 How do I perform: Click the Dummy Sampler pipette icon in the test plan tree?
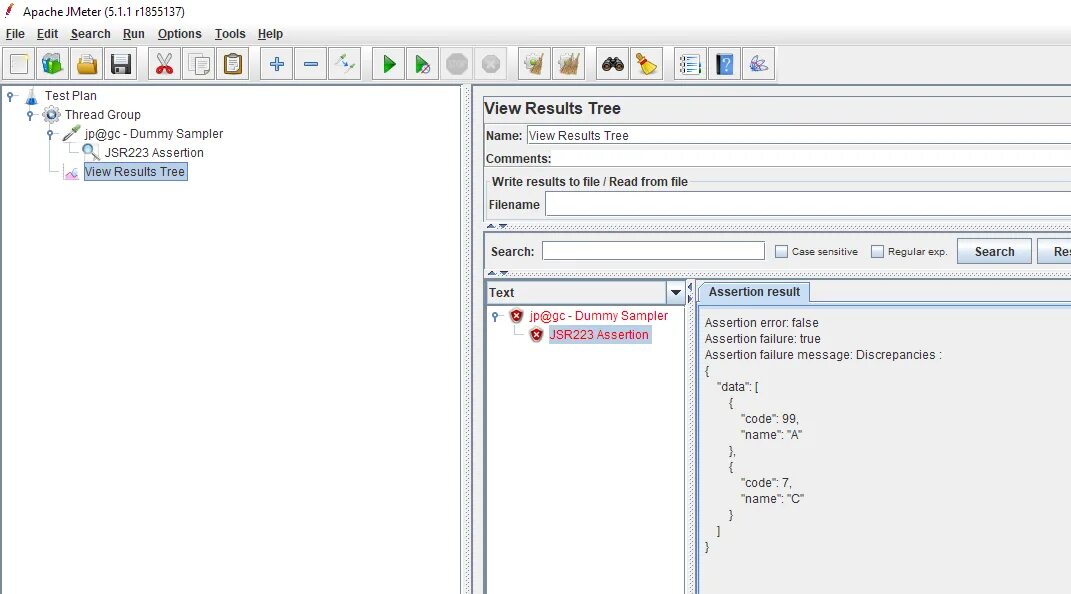click(x=71, y=134)
